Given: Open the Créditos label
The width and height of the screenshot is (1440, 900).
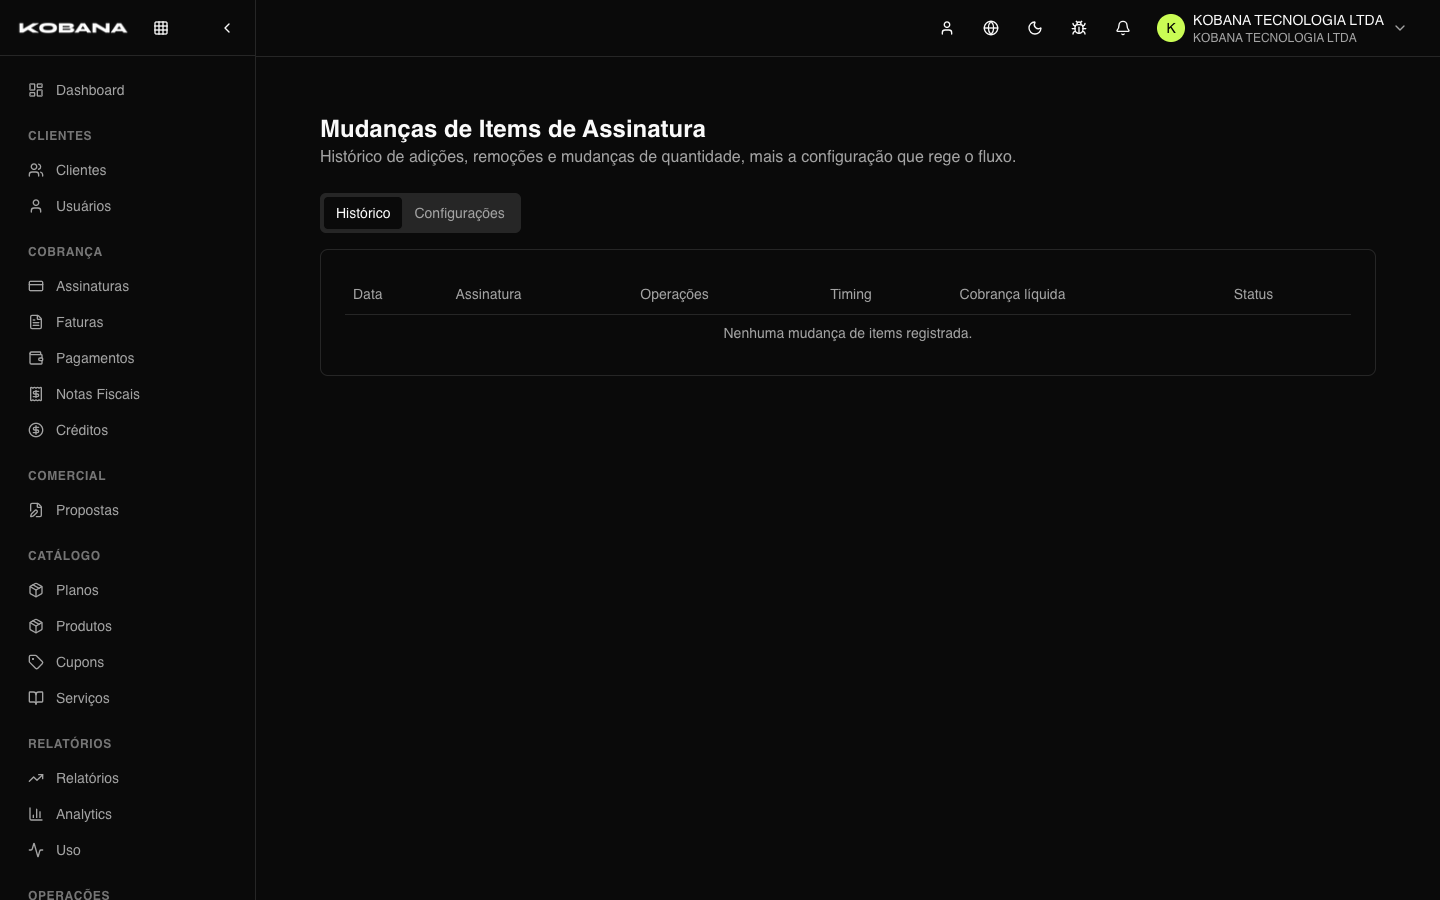Looking at the screenshot, I should (82, 430).
